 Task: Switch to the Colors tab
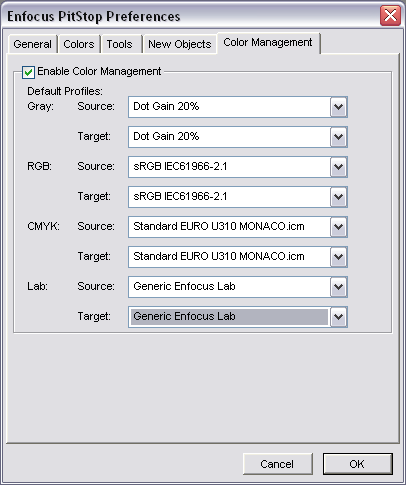(x=79, y=44)
